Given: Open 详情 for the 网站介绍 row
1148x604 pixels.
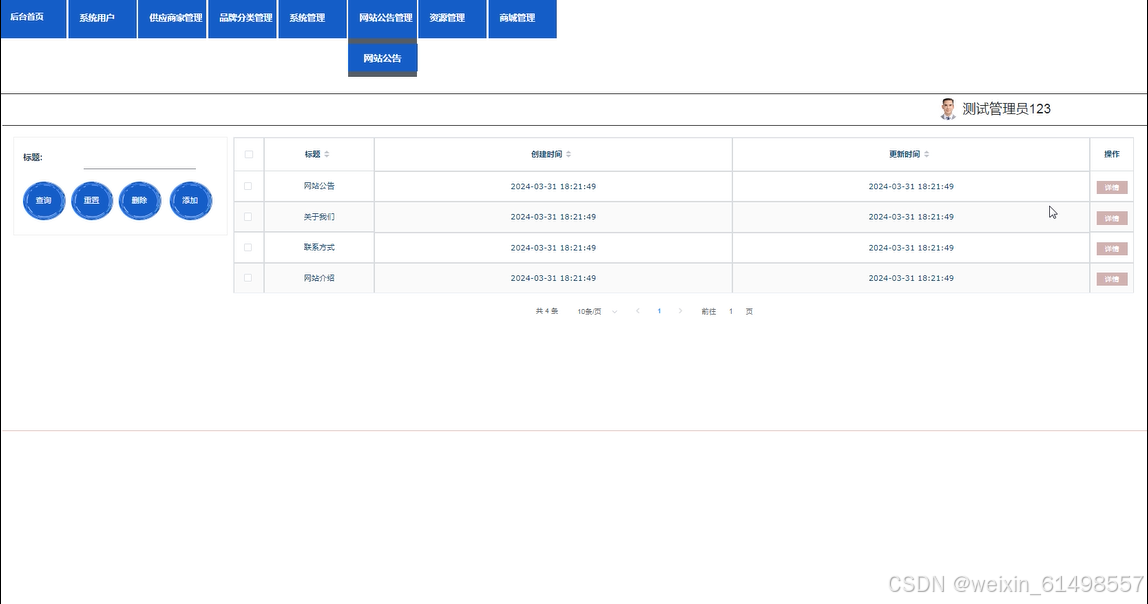Looking at the screenshot, I should tap(1111, 279).
